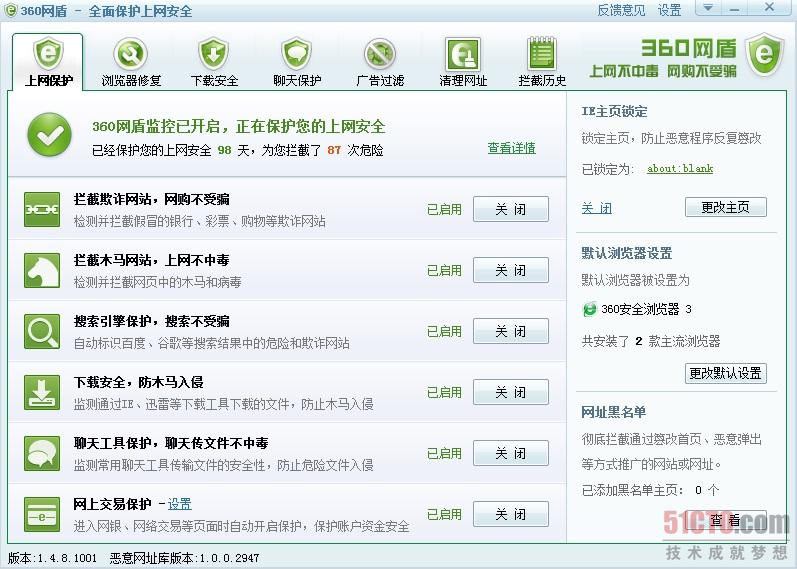
Task: Click the 搜索引擎保护 magnifier icon
Action: (x=42, y=331)
